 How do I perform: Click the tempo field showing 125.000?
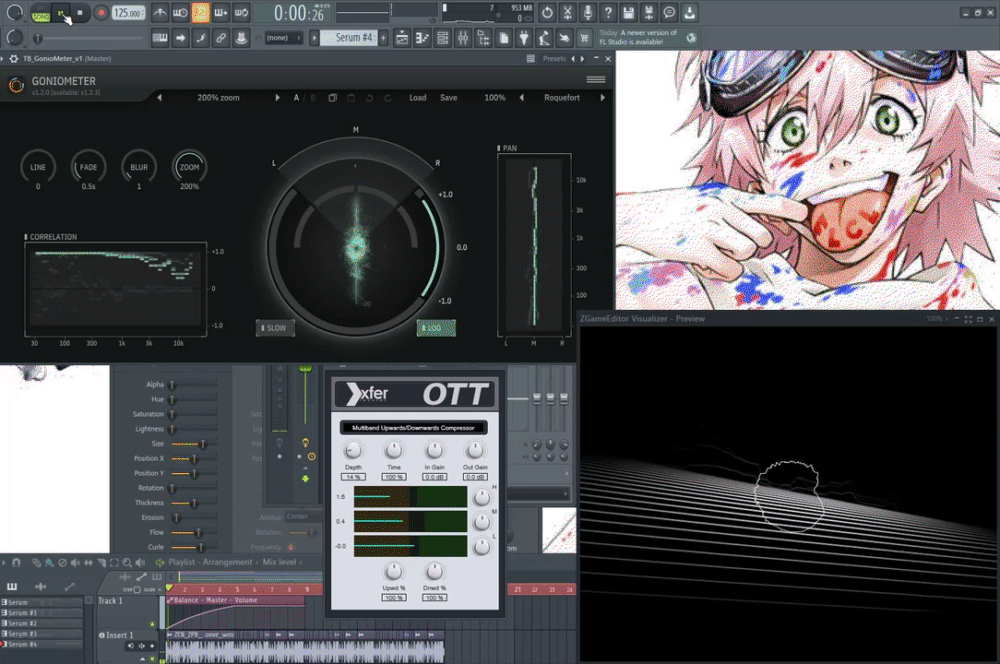pyautogui.click(x=128, y=13)
